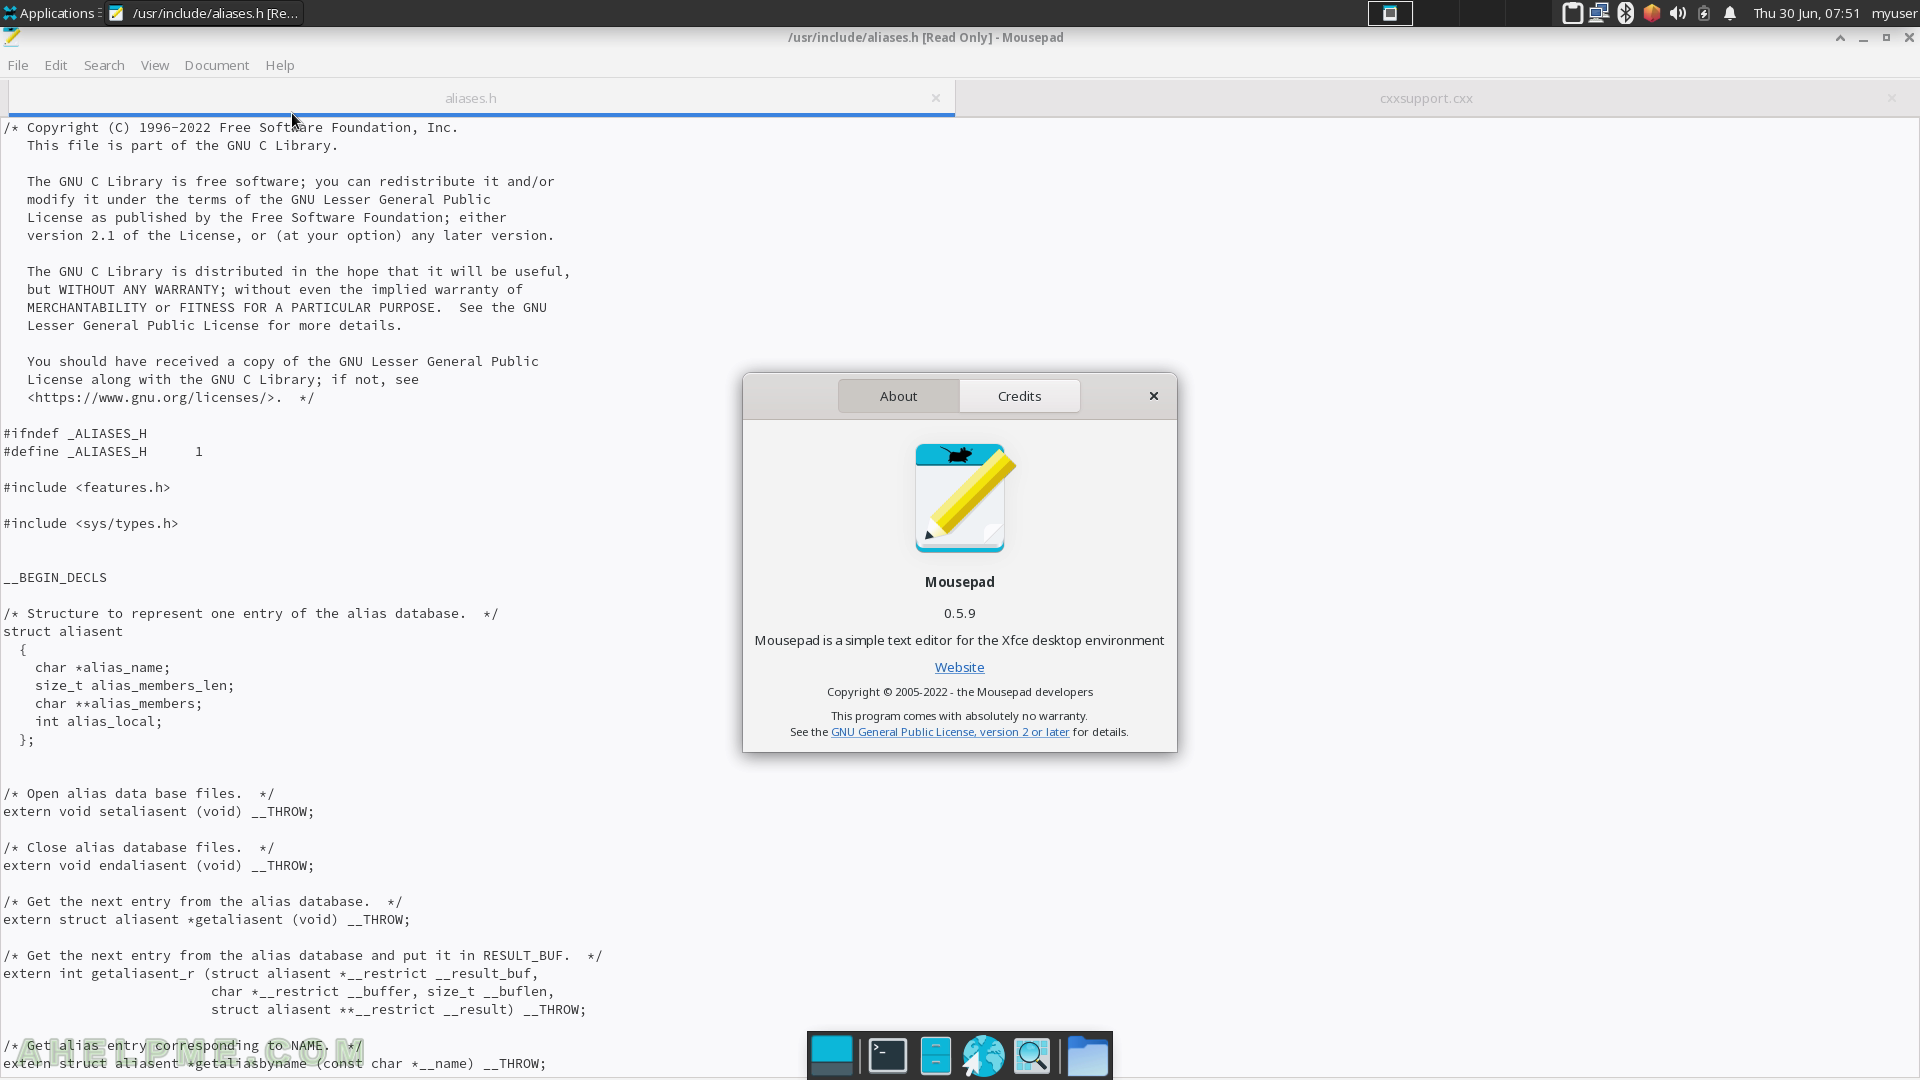Open the volume control tray icon

1678,13
